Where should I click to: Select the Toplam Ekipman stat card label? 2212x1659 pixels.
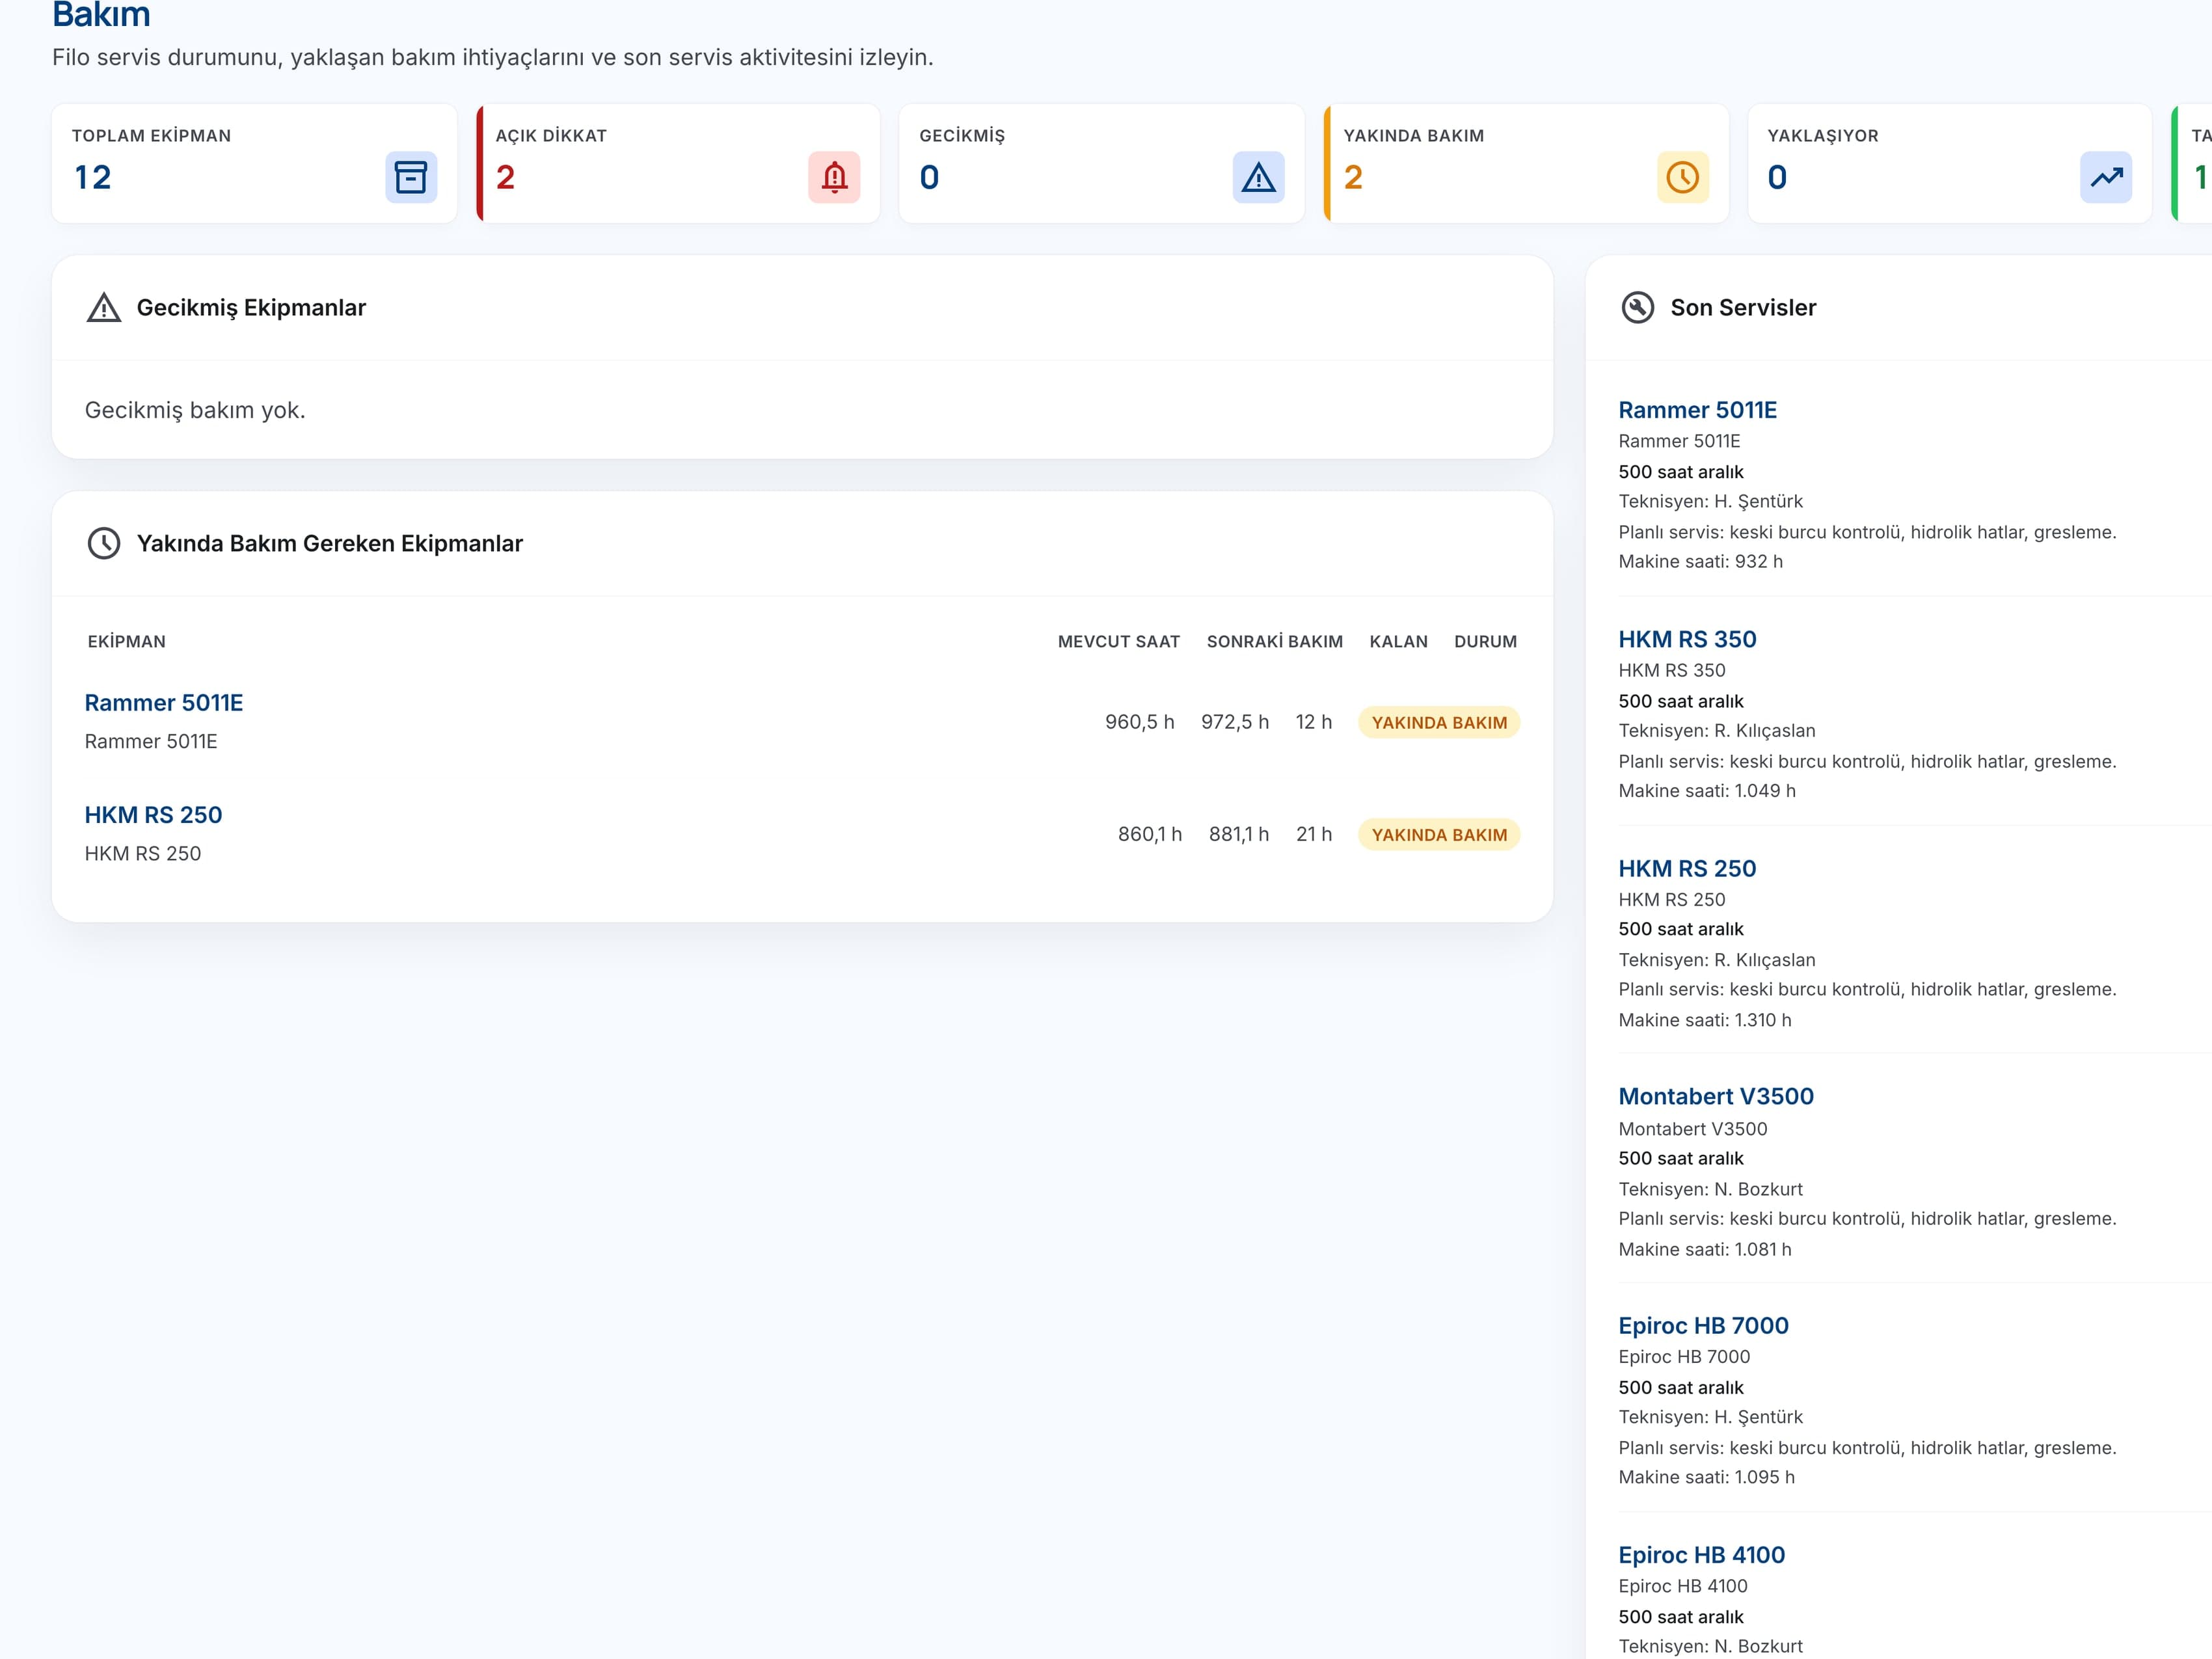[151, 136]
